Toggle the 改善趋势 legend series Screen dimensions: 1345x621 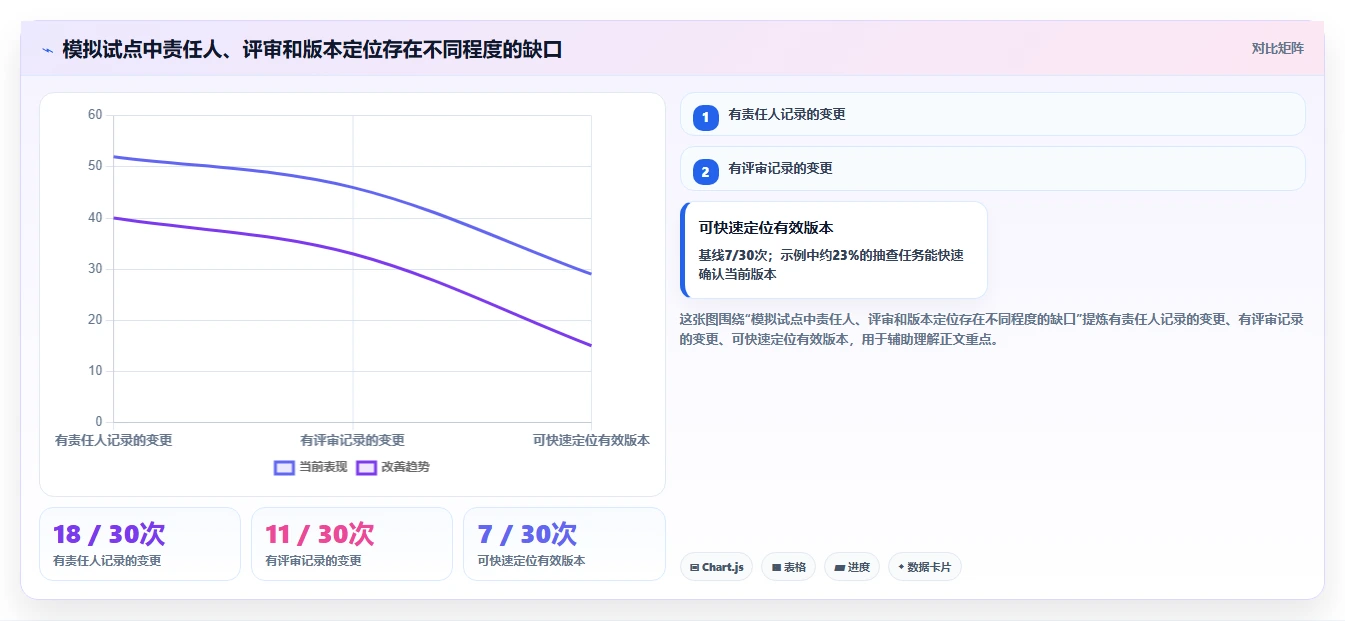(393, 467)
